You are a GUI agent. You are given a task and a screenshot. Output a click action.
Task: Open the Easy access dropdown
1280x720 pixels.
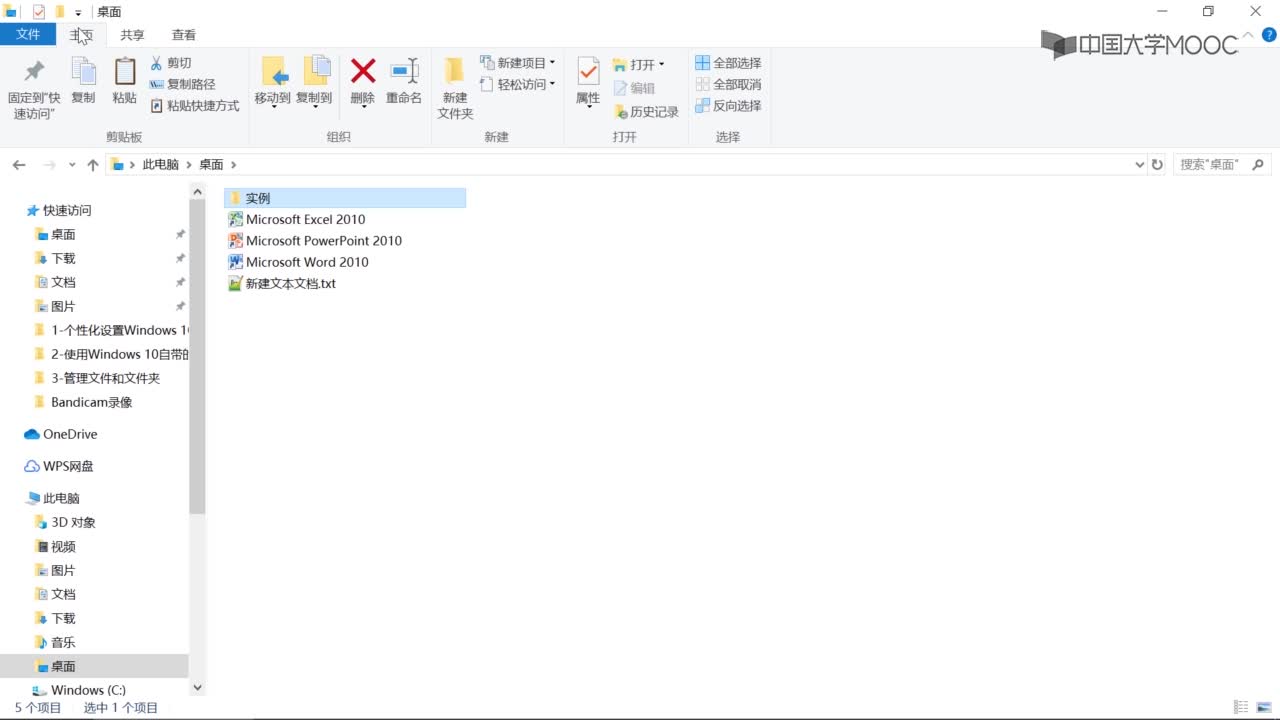pyautogui.click(x=518, y=84)
